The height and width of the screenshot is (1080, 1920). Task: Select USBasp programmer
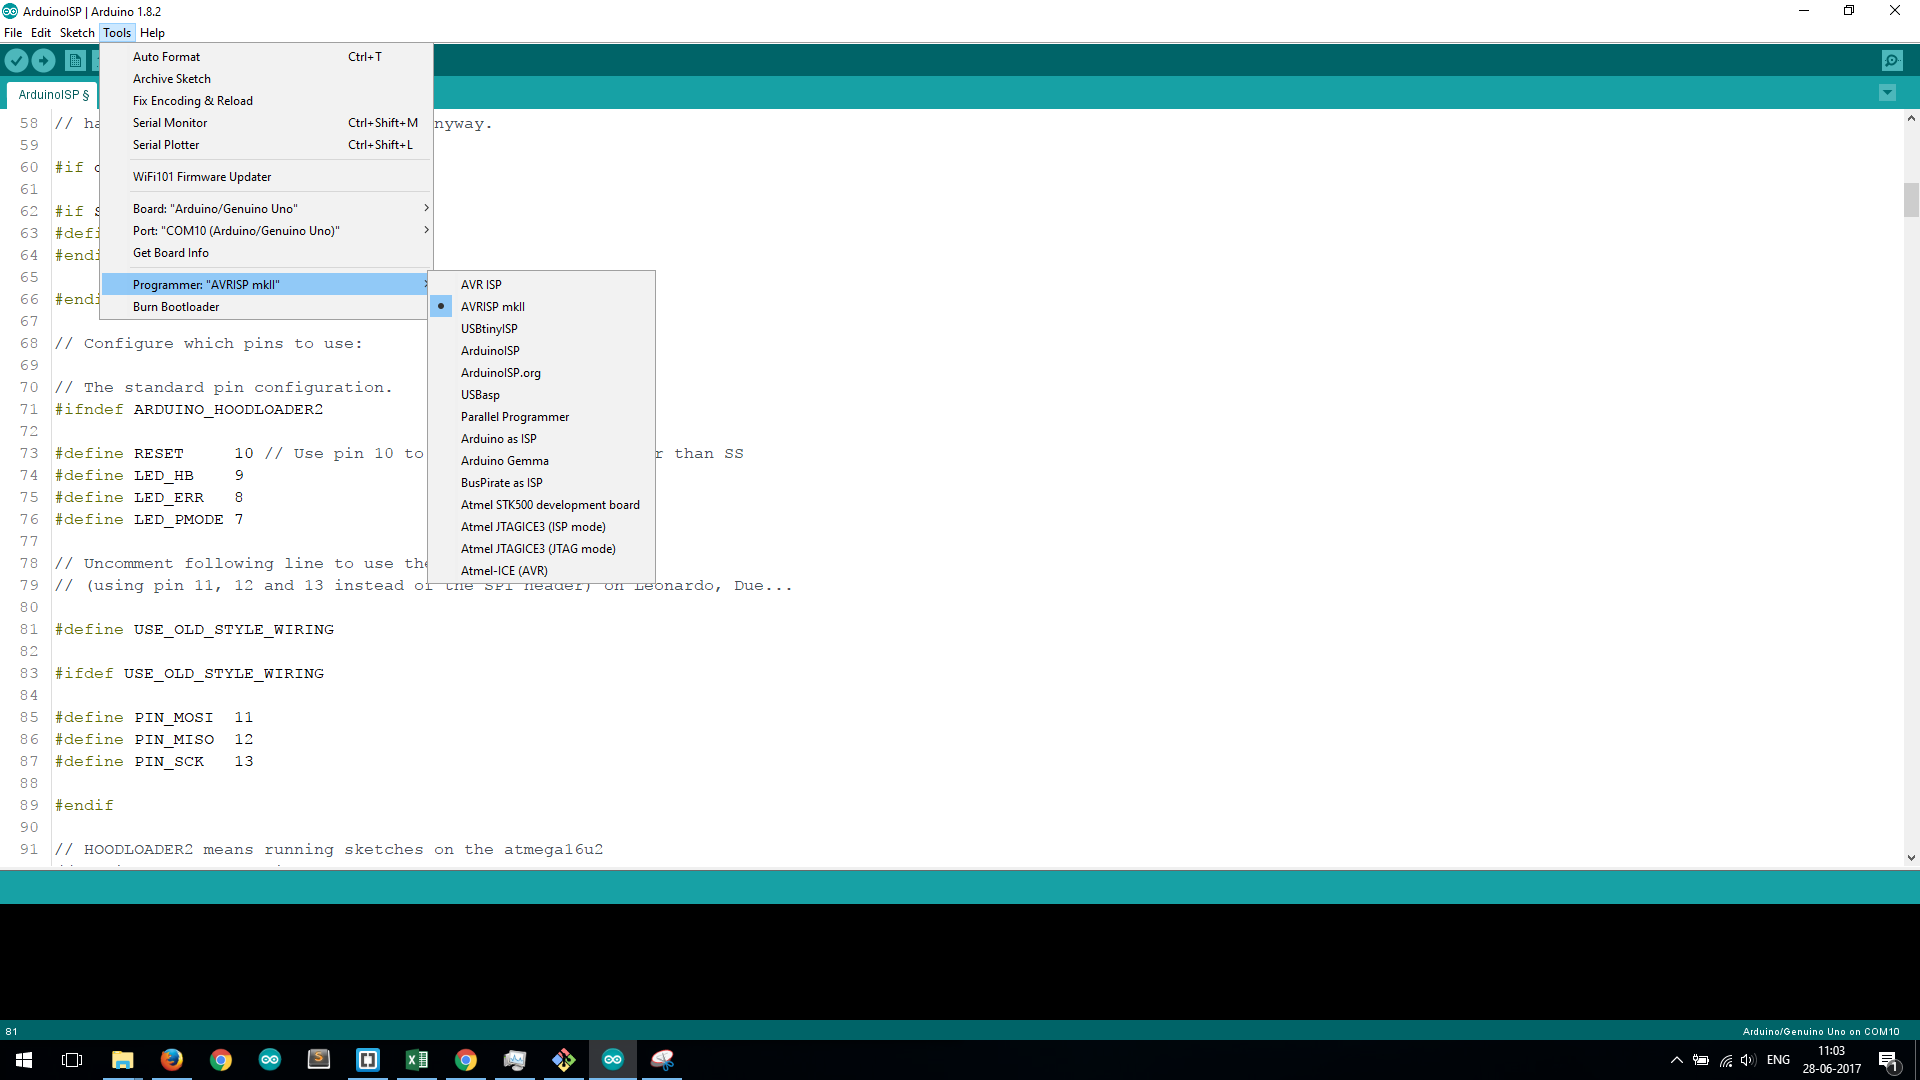(542, 395)
